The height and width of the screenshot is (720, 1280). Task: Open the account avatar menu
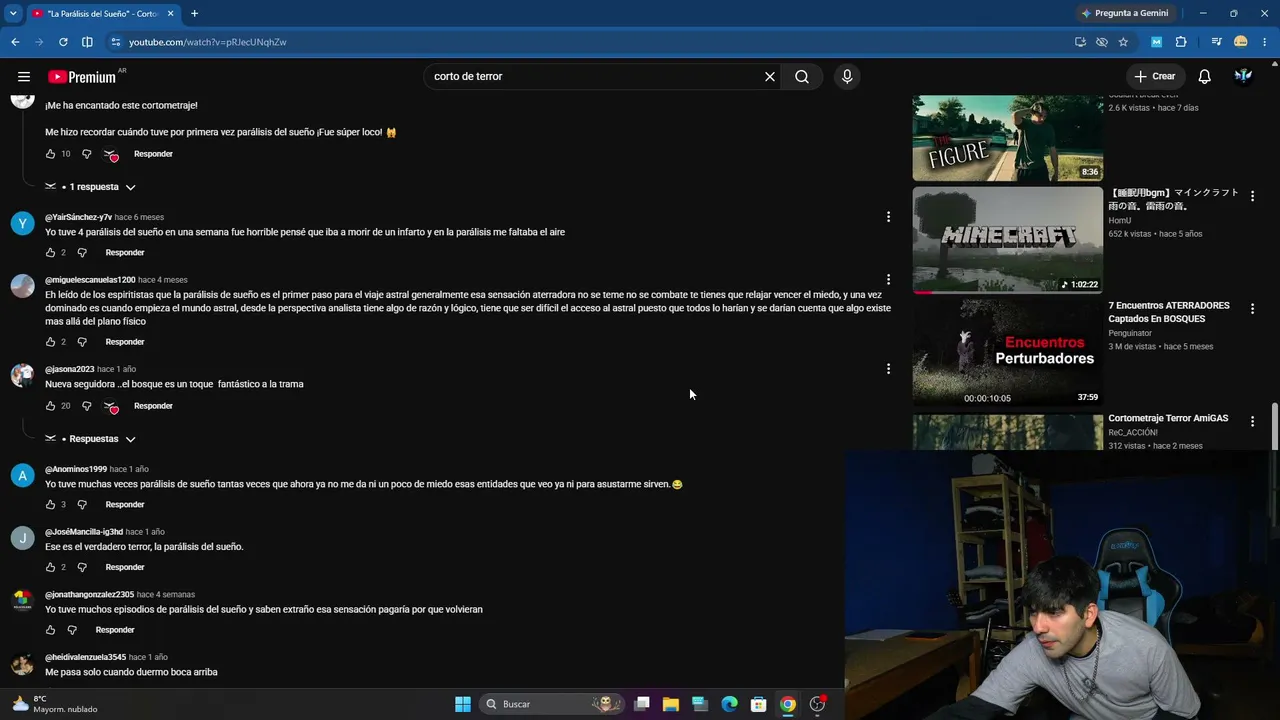click(1244, 77)
